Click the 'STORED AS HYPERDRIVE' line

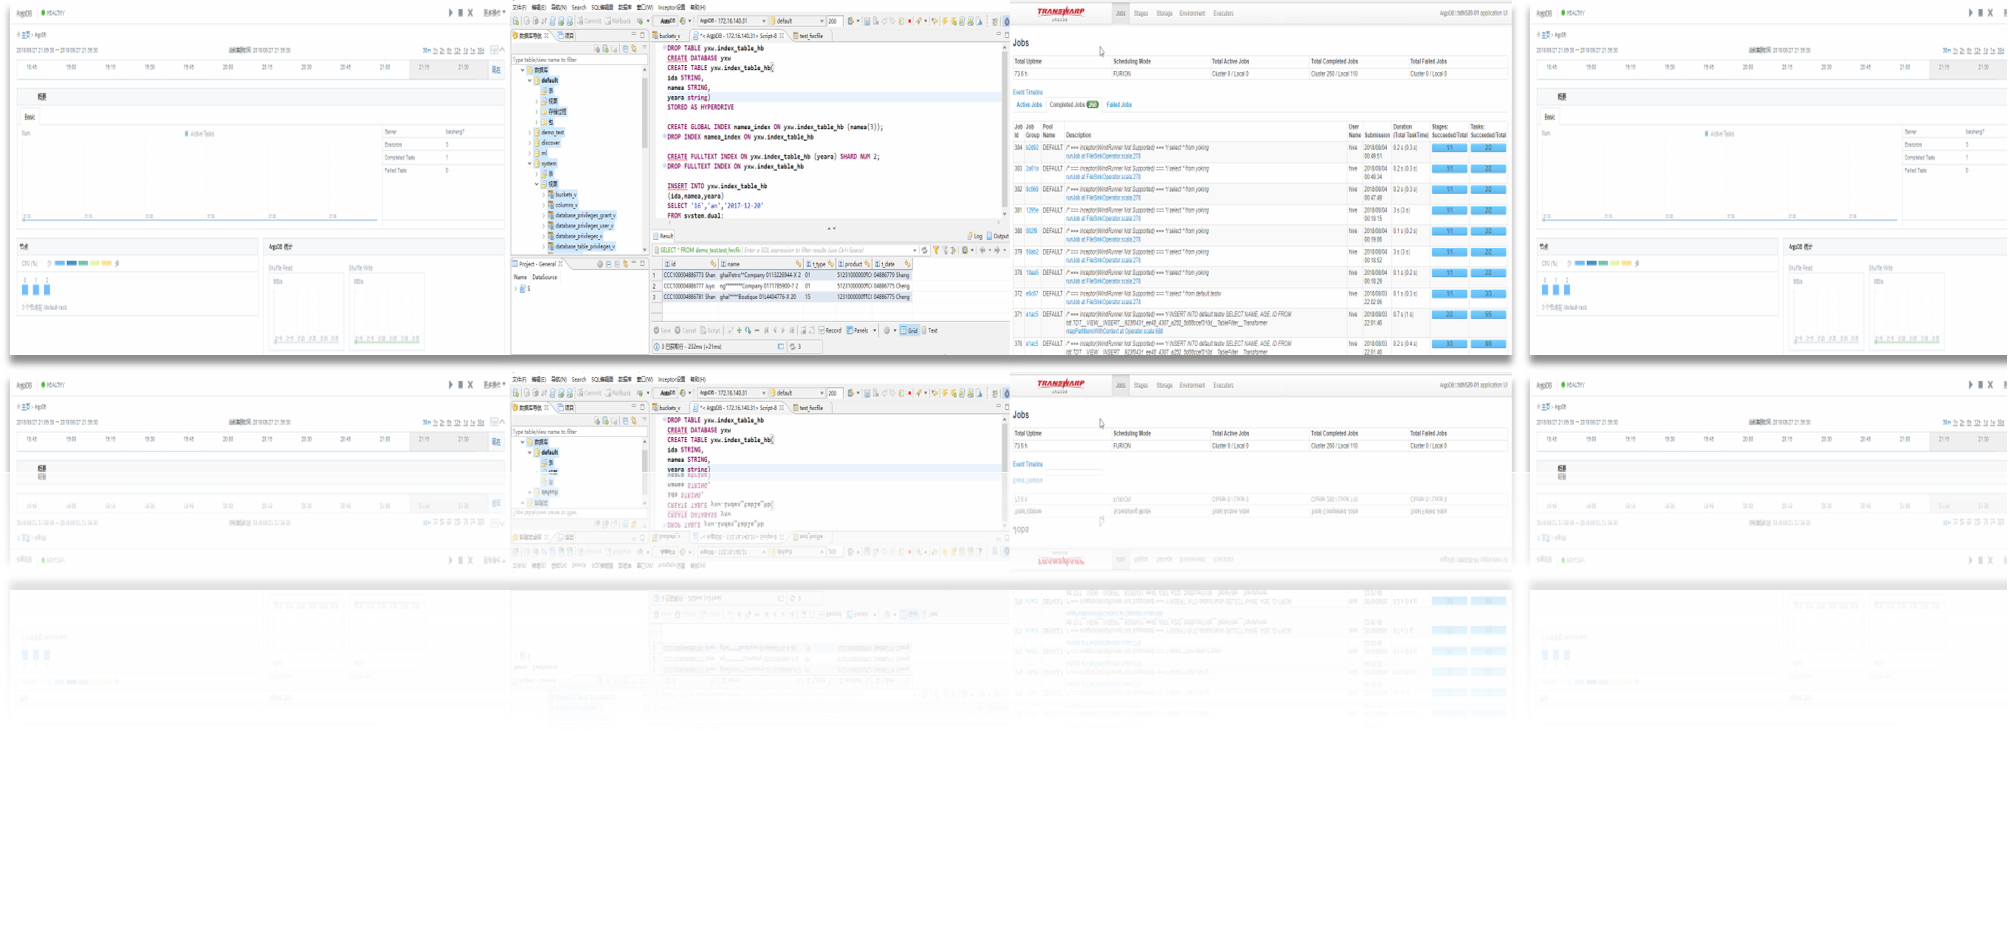tap(700, 107)
